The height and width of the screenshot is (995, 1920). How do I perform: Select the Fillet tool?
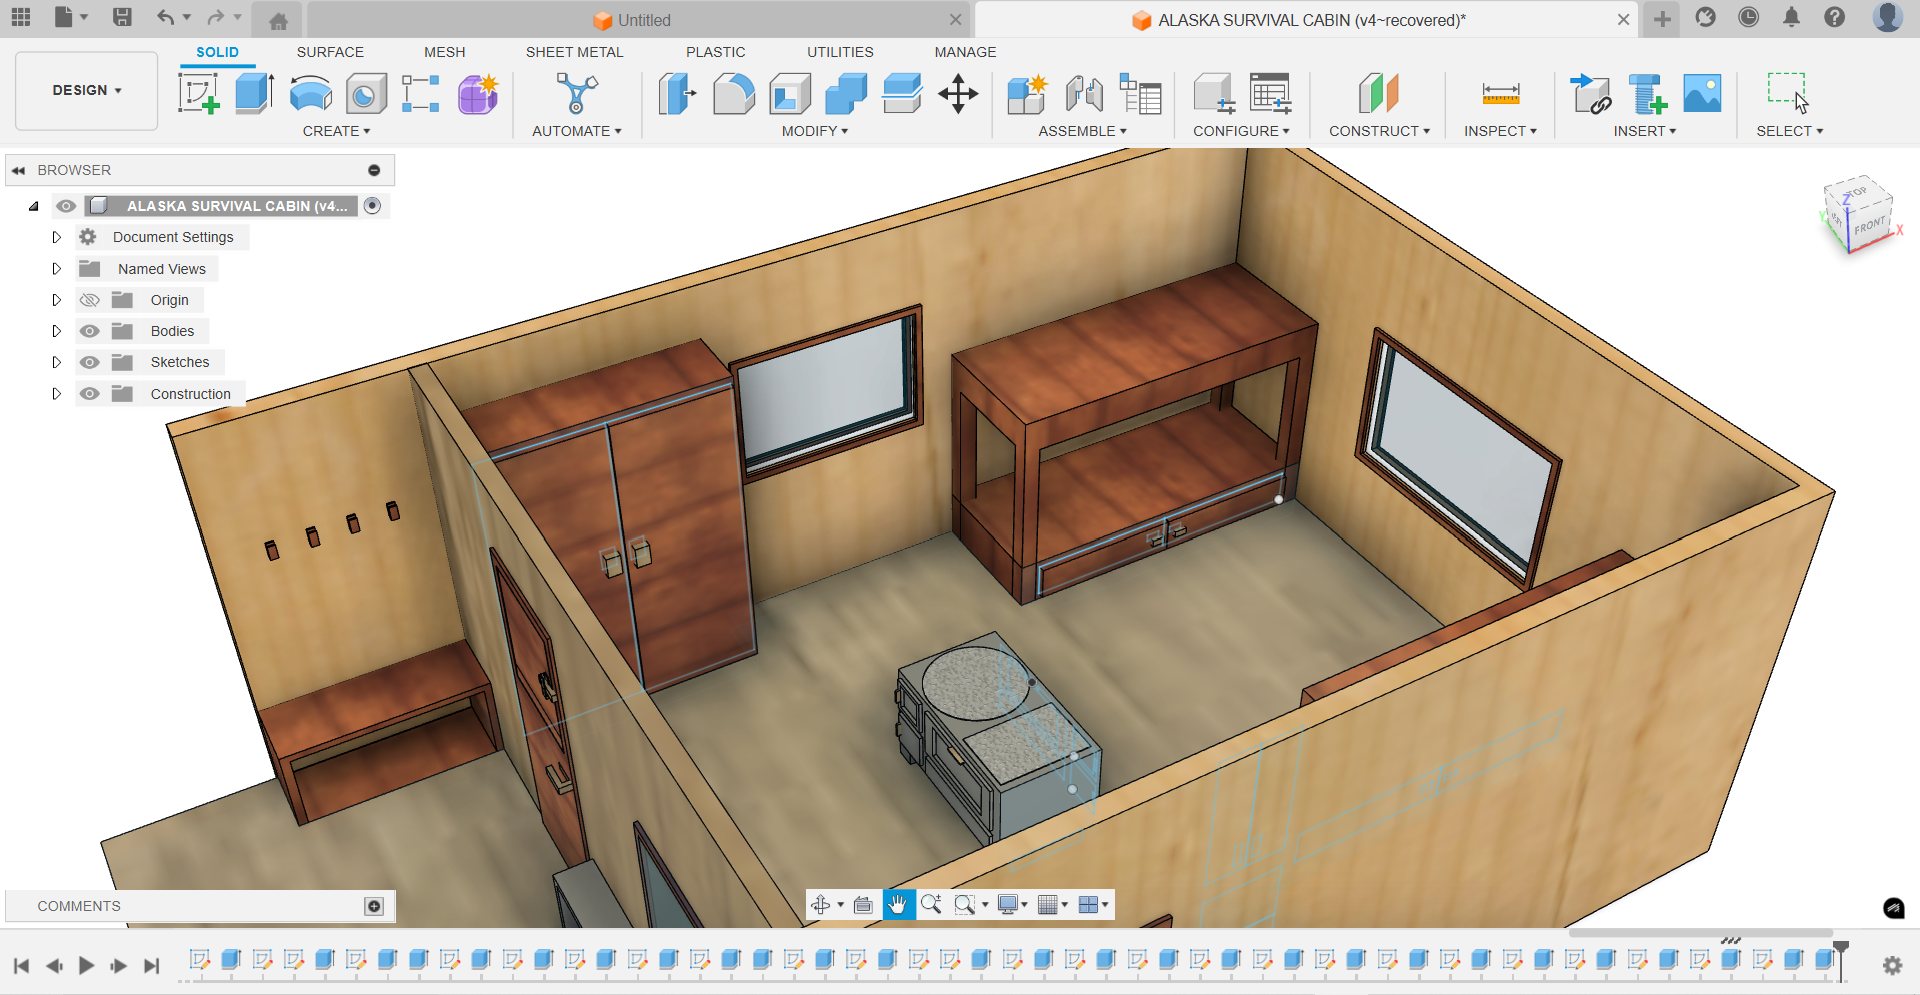pyautogui.click(x=734, y=94)
